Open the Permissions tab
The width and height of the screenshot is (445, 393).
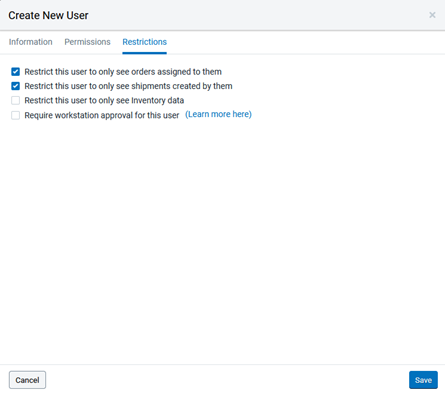(x=87, y=42)
